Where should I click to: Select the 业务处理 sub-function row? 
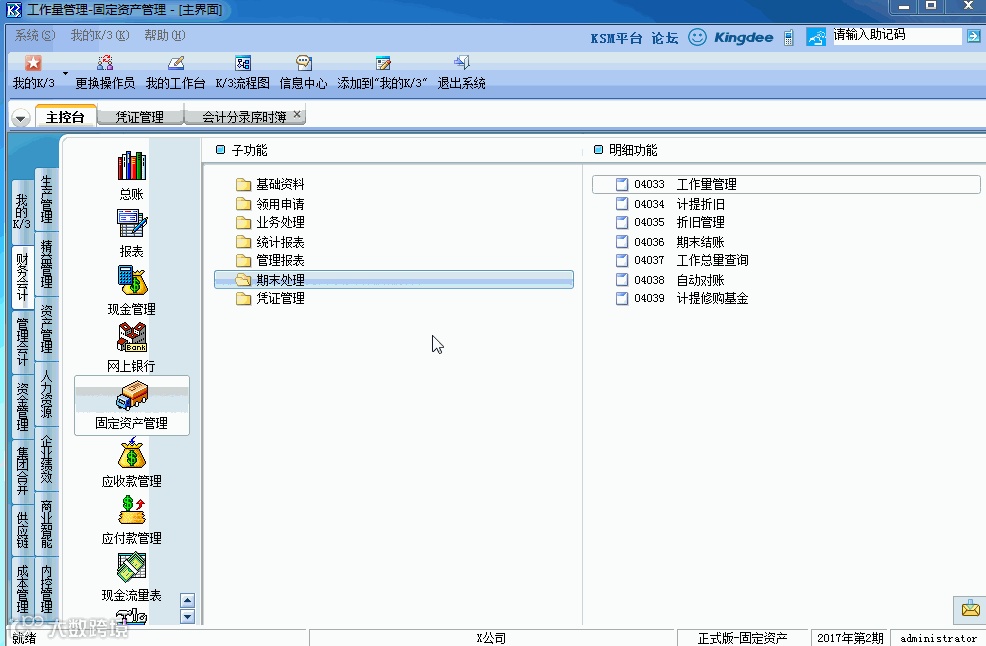[x=394, y=223]
